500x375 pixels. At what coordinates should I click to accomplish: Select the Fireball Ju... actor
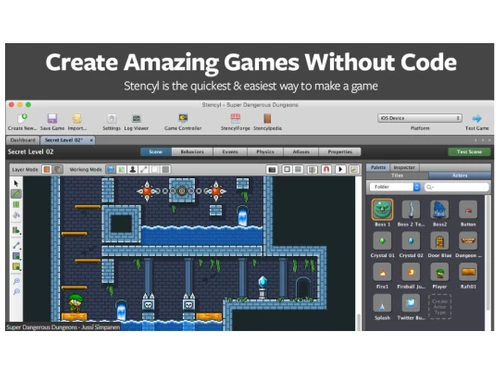pyautogui.click(x=411, y=272)
